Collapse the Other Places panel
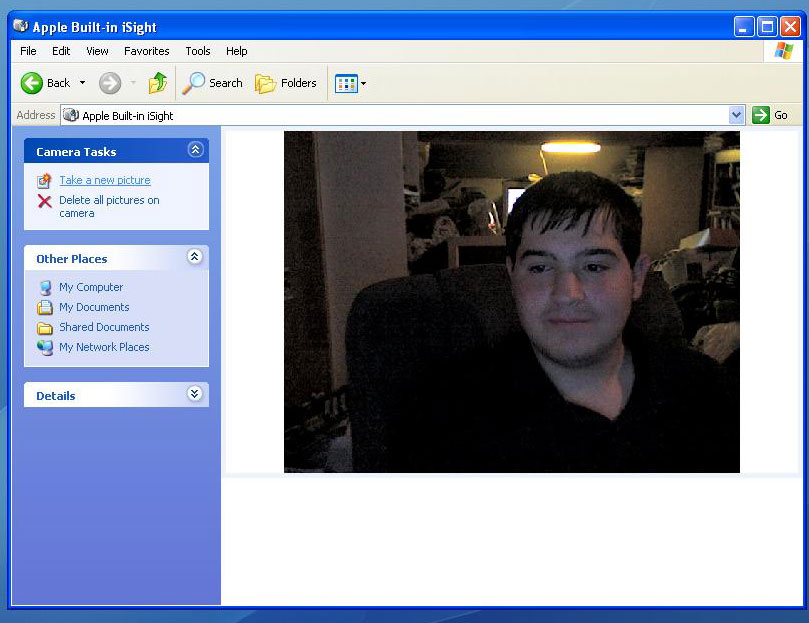This screenshot has width=809, height=623. [195, 257]
